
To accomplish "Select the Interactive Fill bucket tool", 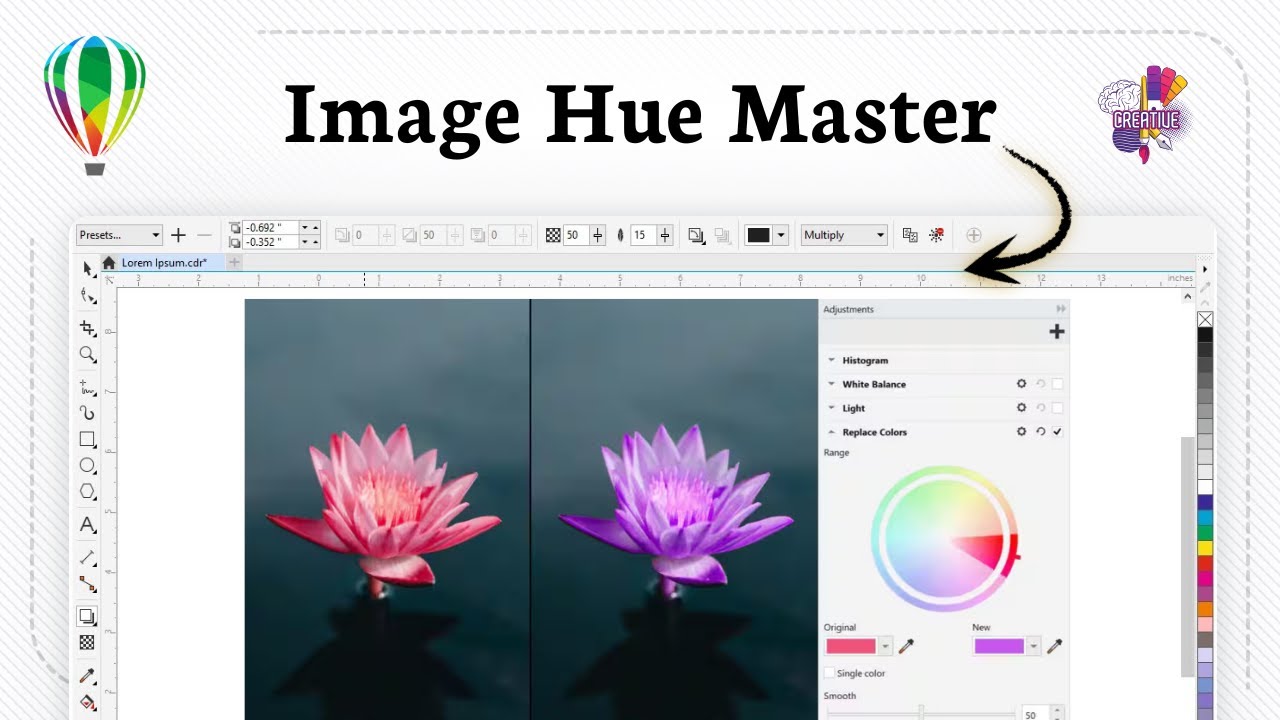I will (x=88, y=702).
